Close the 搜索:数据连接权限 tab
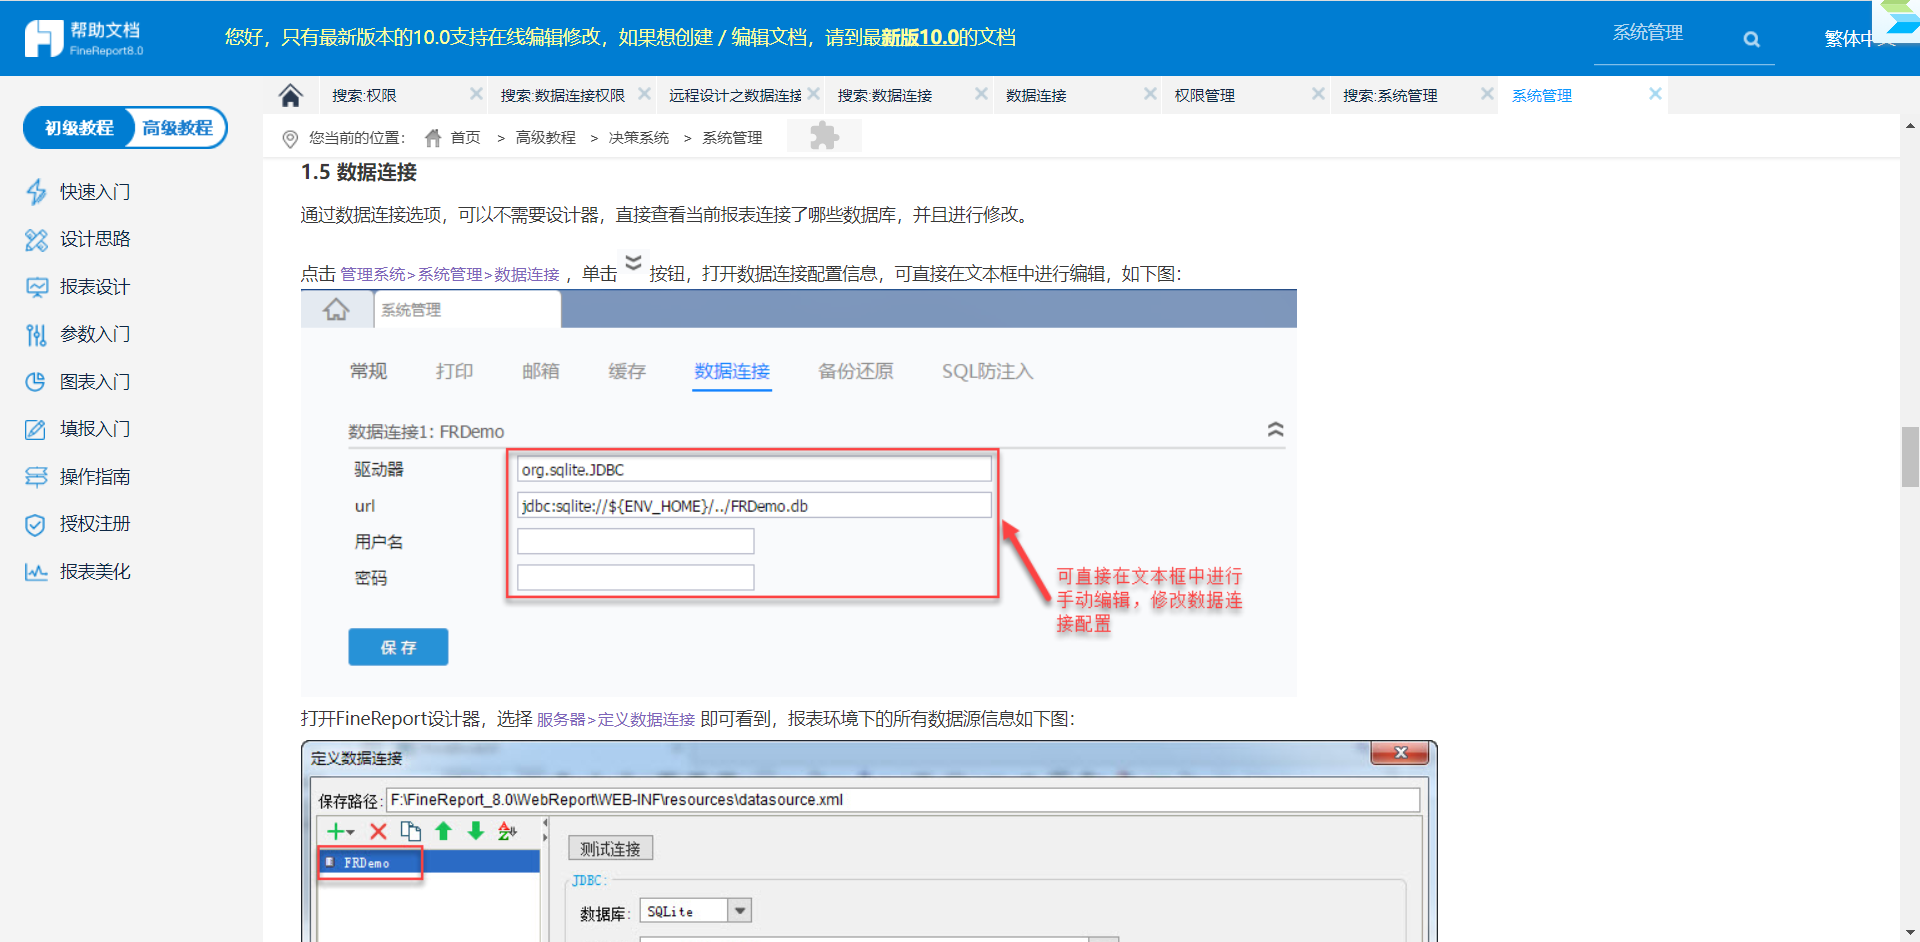This screenshot has height=942, width=1920. click(x=644, y=94)
